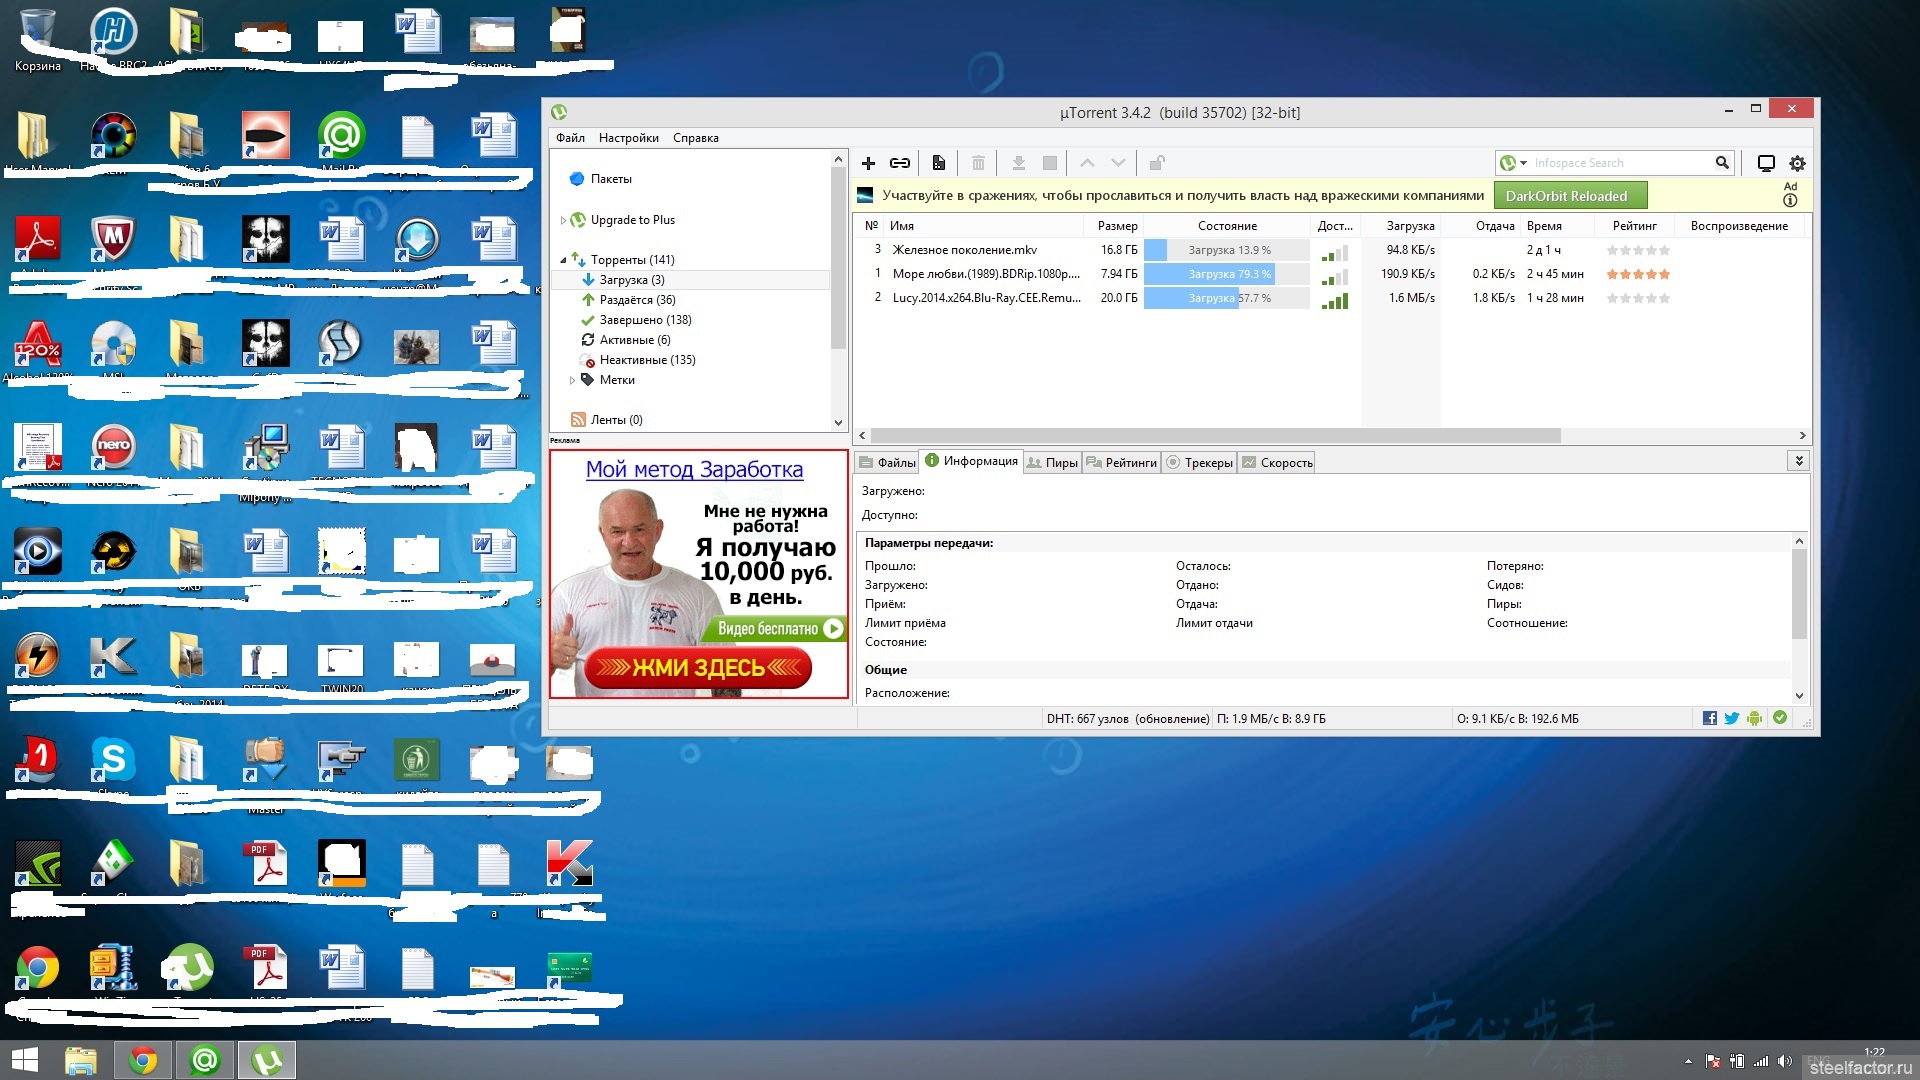1920x1080 pixels.
Task: Switch to the Трекеры tab
Action: [1199, 462]
